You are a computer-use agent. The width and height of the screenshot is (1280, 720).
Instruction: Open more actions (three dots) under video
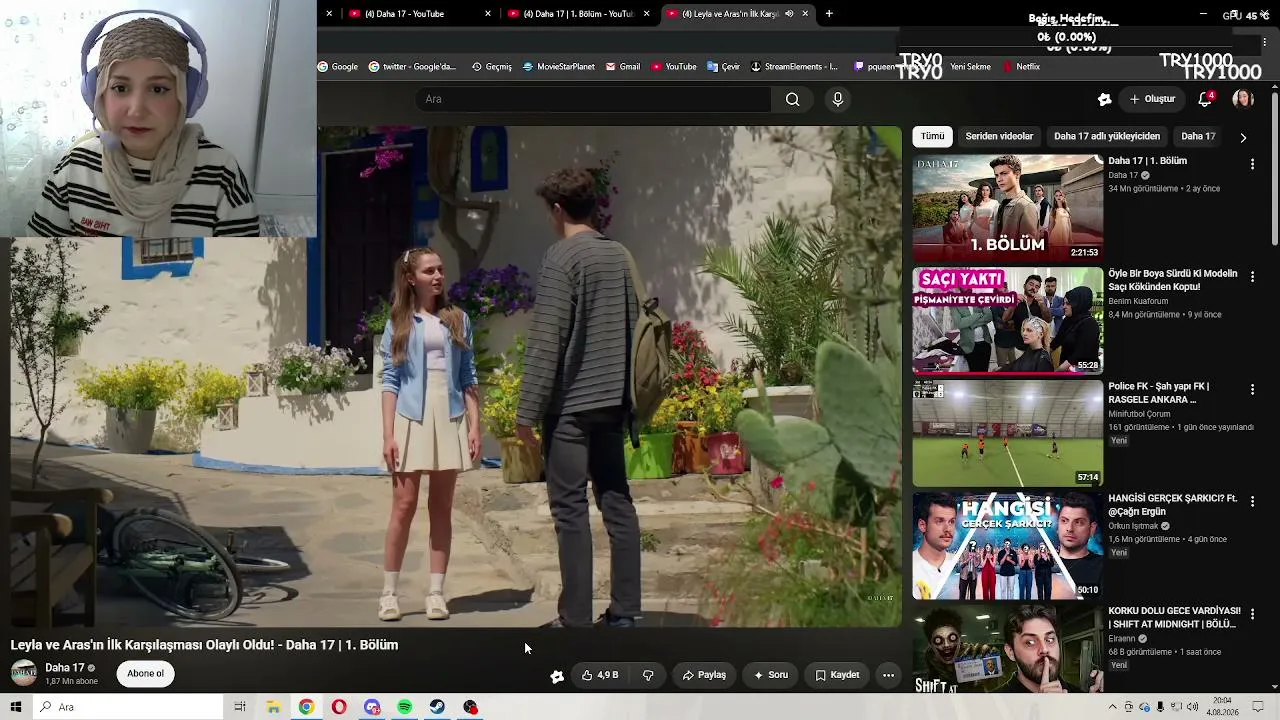[888, 675]
